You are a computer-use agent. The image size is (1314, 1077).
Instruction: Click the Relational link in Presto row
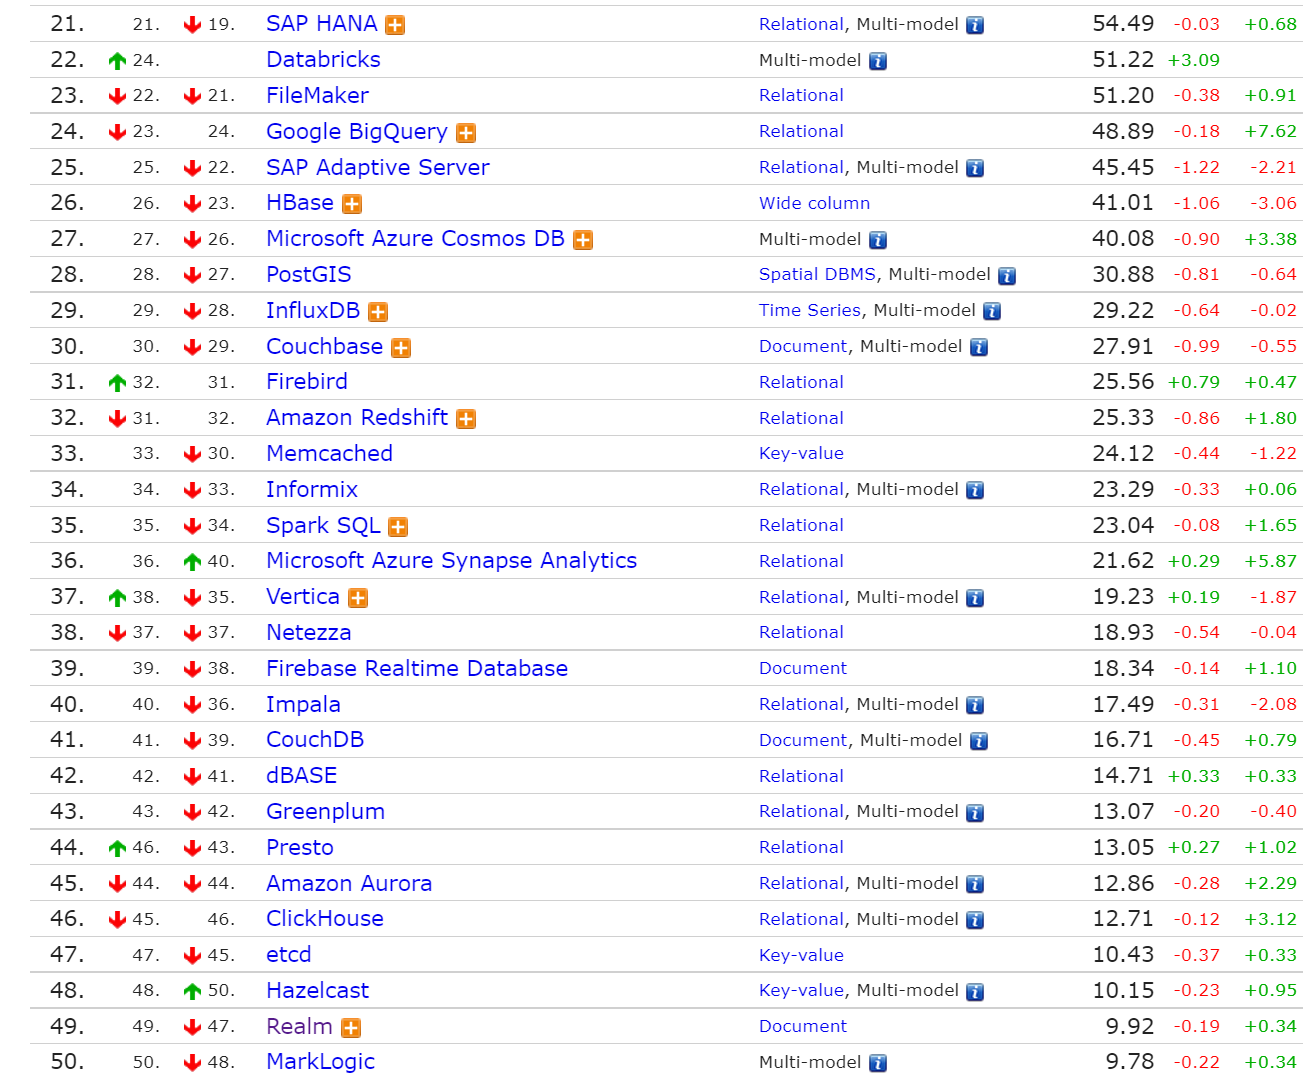tap(801, 847)
